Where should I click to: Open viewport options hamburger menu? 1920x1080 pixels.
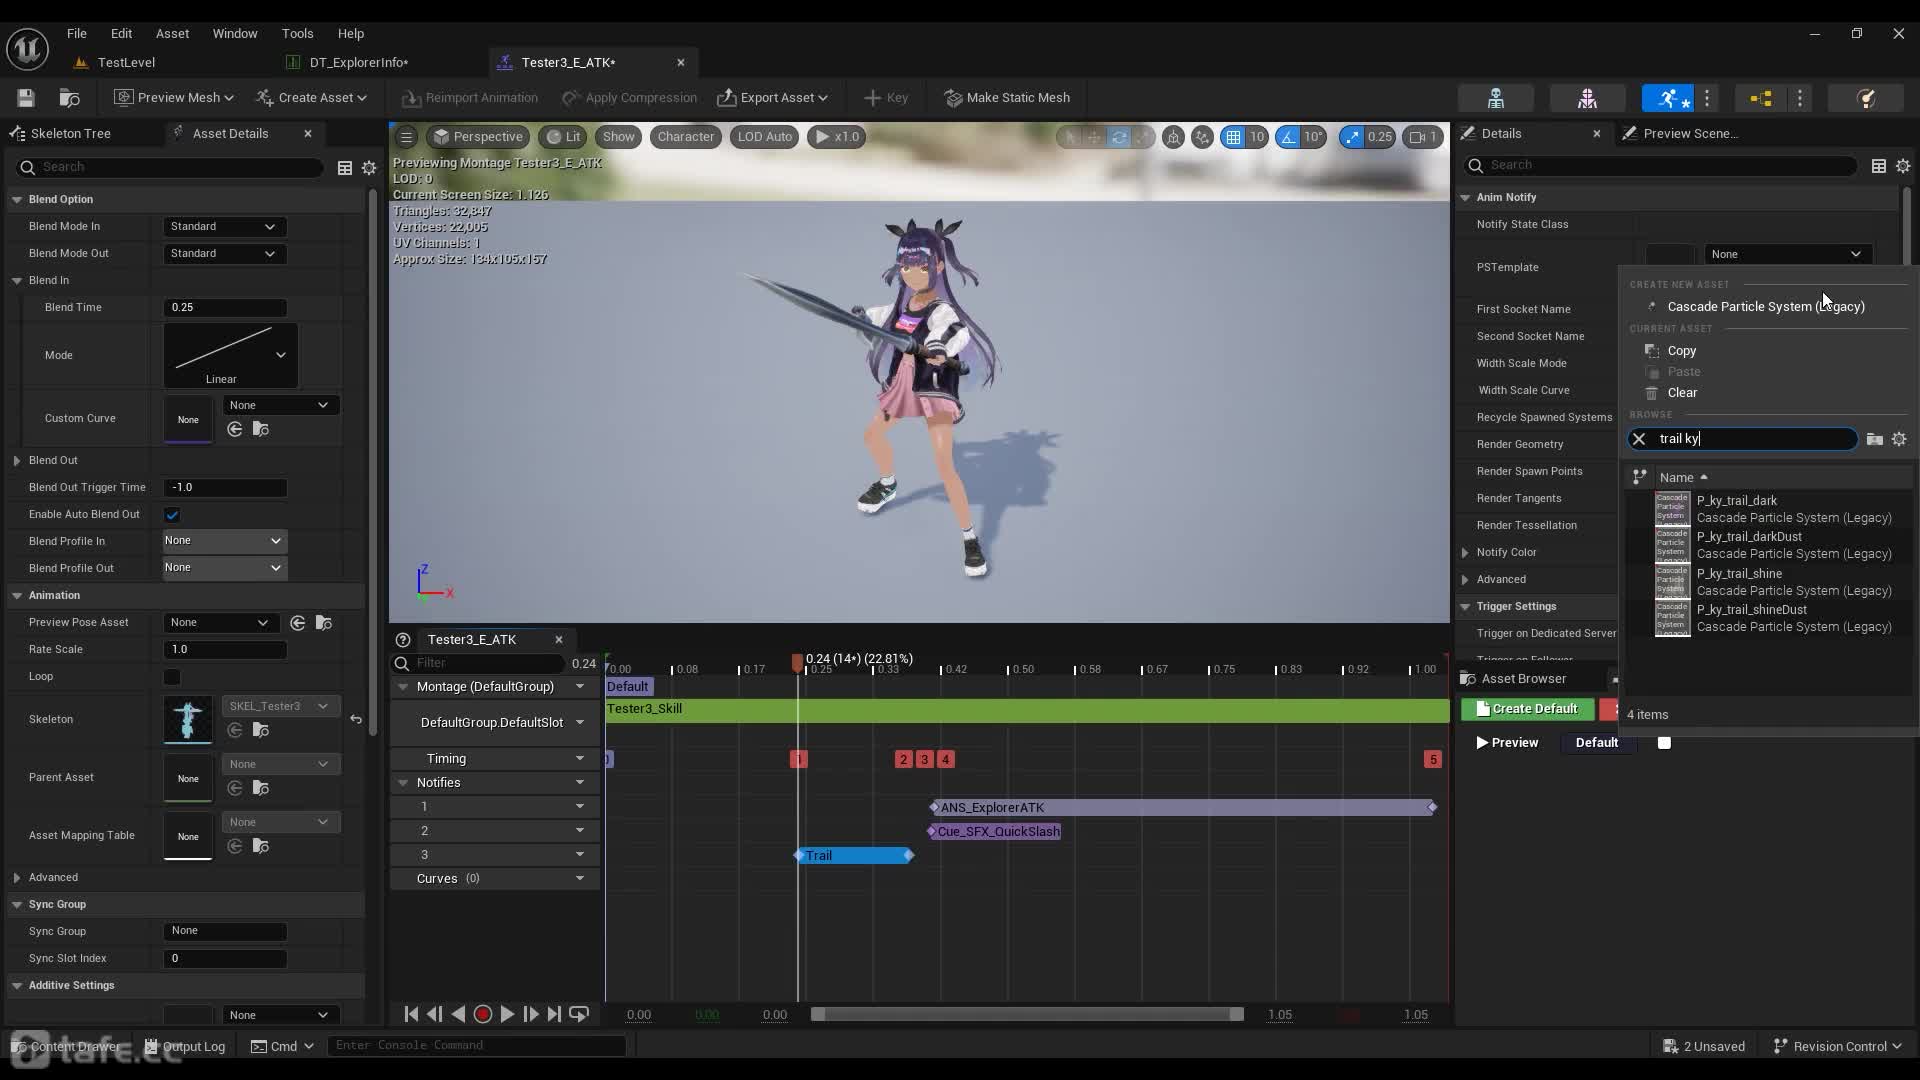pyautogui.click(x=406, y=137)
